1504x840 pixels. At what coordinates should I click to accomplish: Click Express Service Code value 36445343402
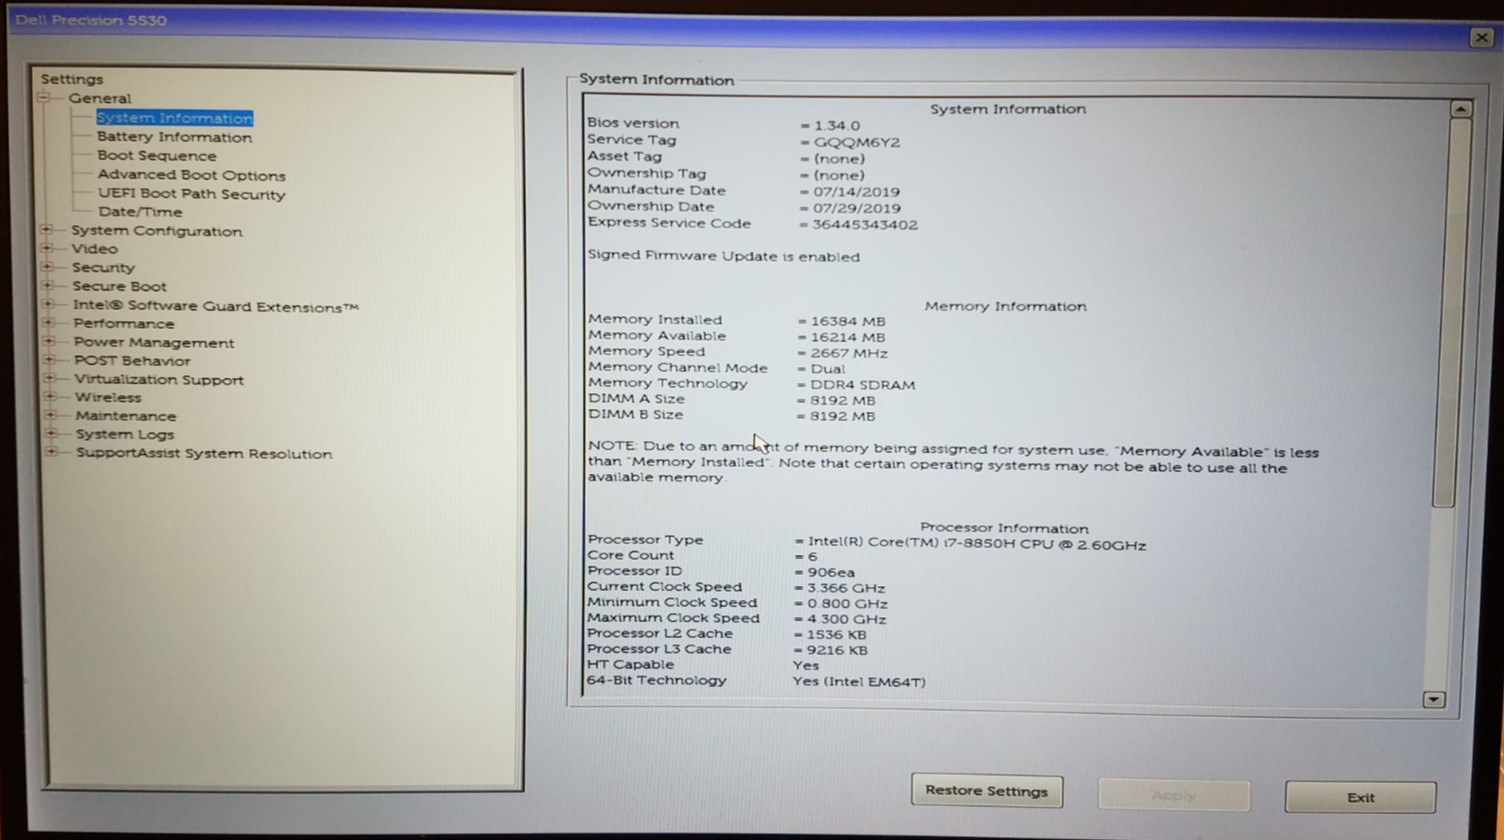864,225
